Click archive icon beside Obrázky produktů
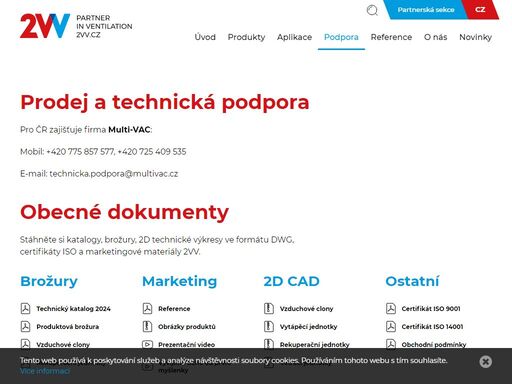The width and height of the screenshot is (512, 384). click(x=147, y=327)
